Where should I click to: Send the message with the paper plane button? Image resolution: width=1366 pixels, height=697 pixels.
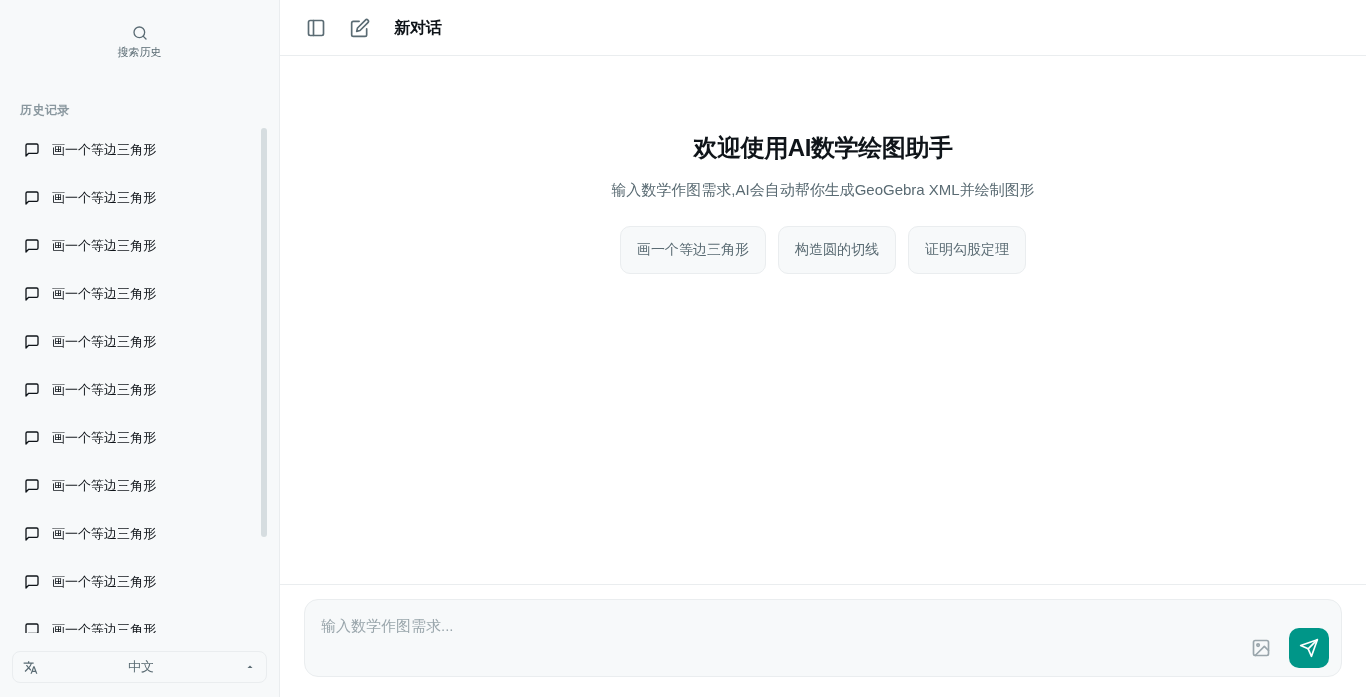point(1309,648)
